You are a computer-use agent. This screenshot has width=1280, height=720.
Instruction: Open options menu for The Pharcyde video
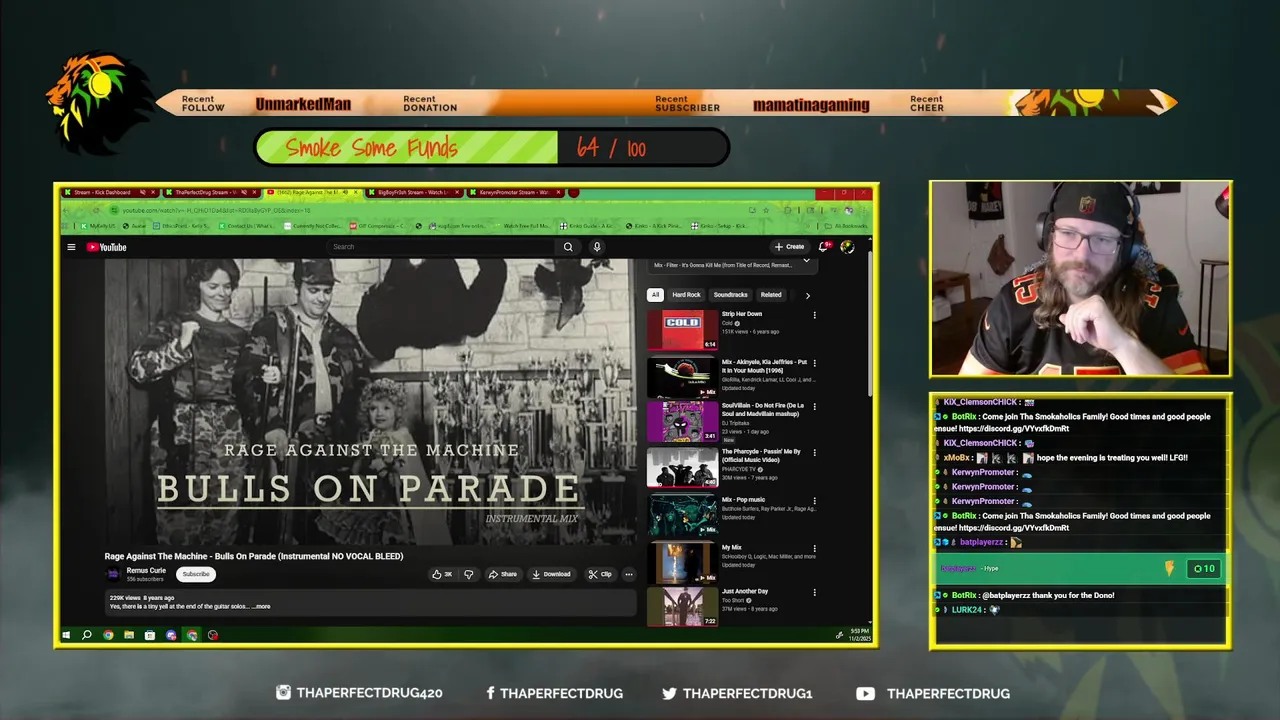pyautogui.click(x=814, y=453)
